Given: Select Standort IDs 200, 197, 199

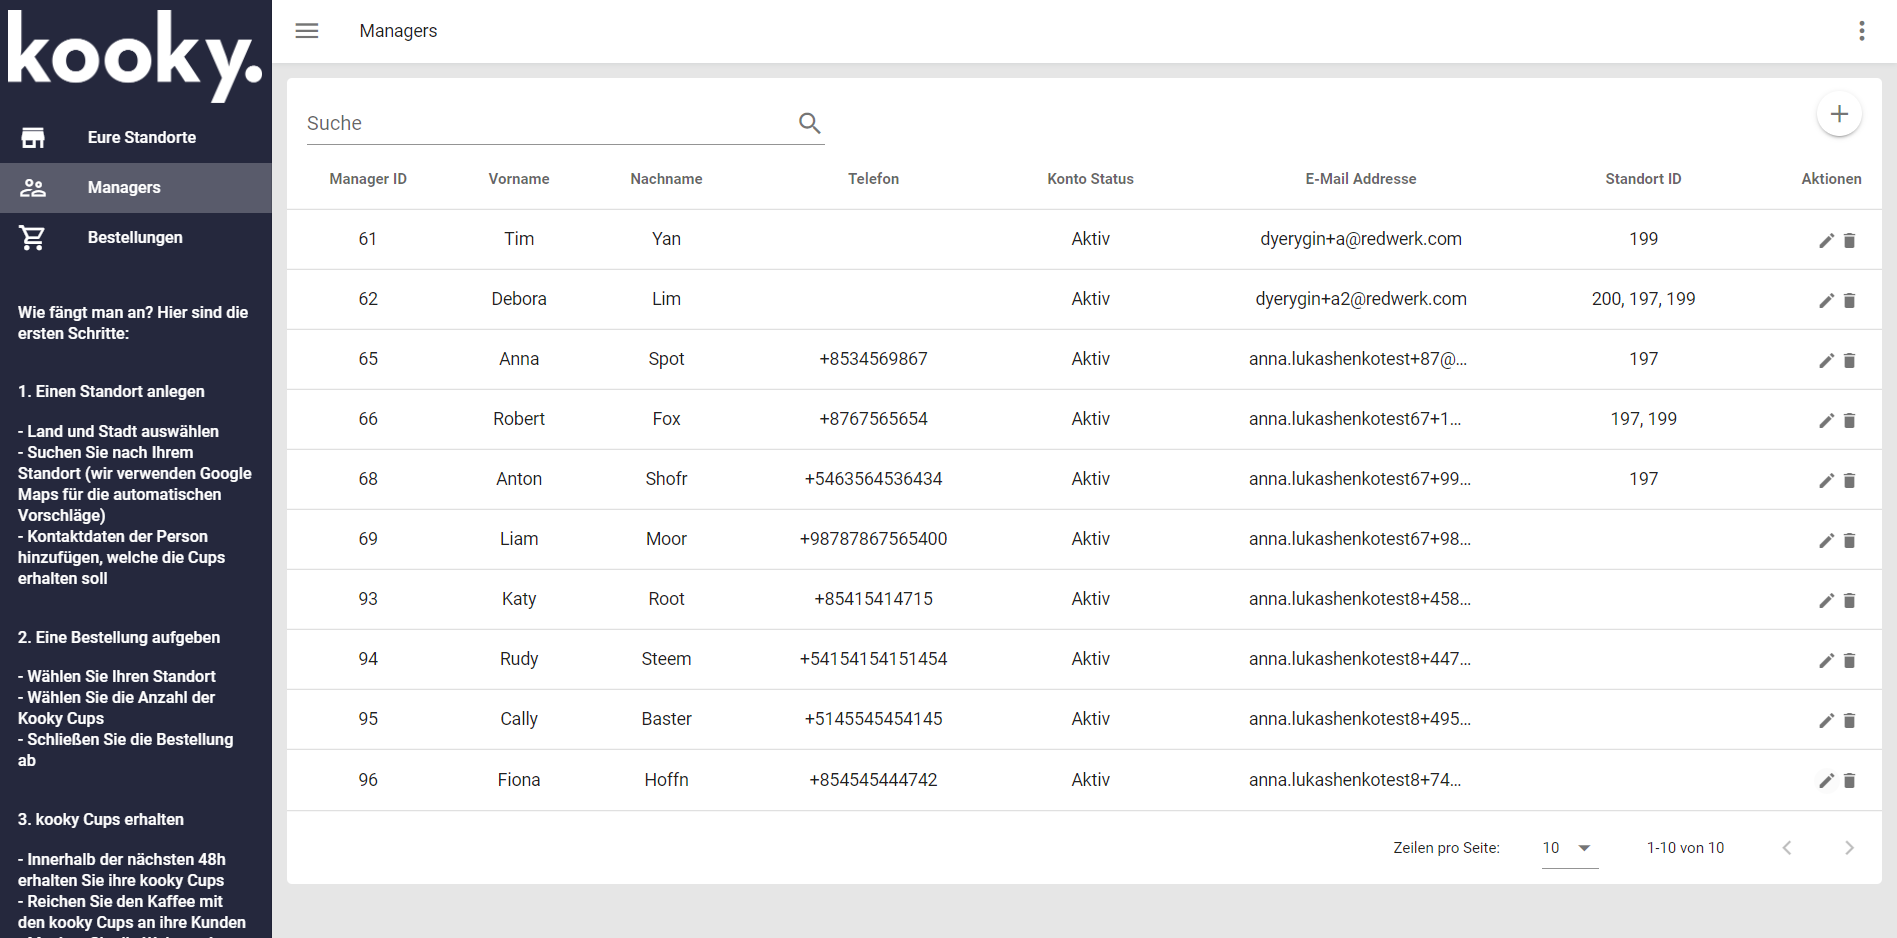Looking at the screenshot, I should [x=1643, y=299].
